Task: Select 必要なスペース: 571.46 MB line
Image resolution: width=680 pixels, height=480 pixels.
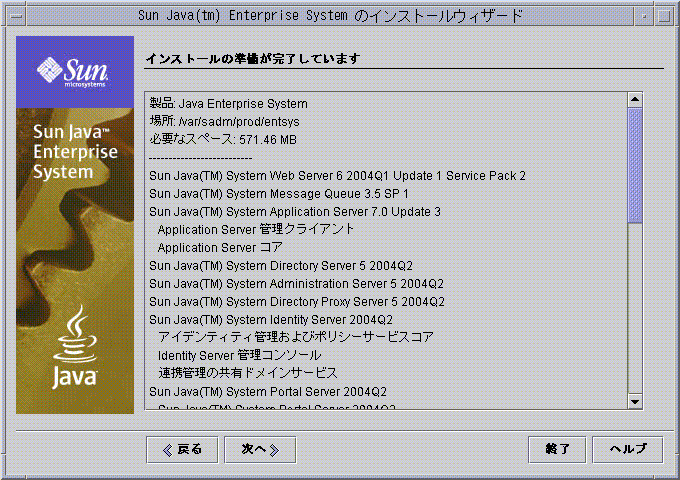Action: [223, 140]
